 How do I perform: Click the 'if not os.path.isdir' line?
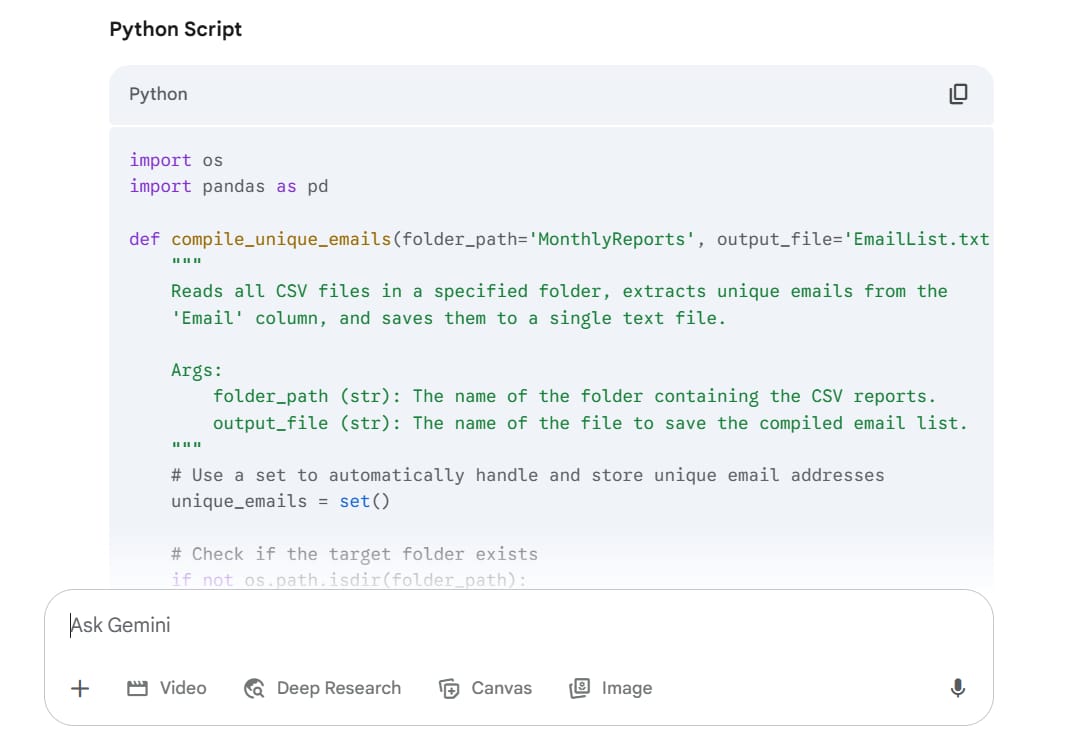[349, 580]
